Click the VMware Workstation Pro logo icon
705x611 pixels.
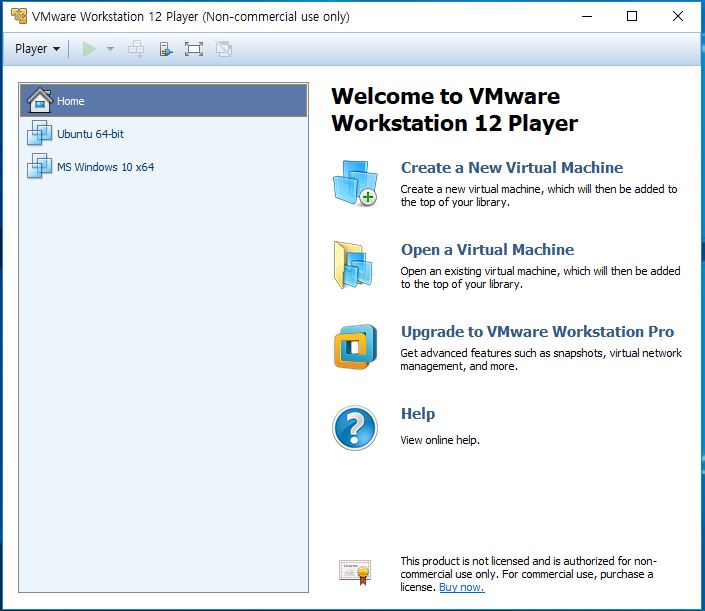click(355, 347)
